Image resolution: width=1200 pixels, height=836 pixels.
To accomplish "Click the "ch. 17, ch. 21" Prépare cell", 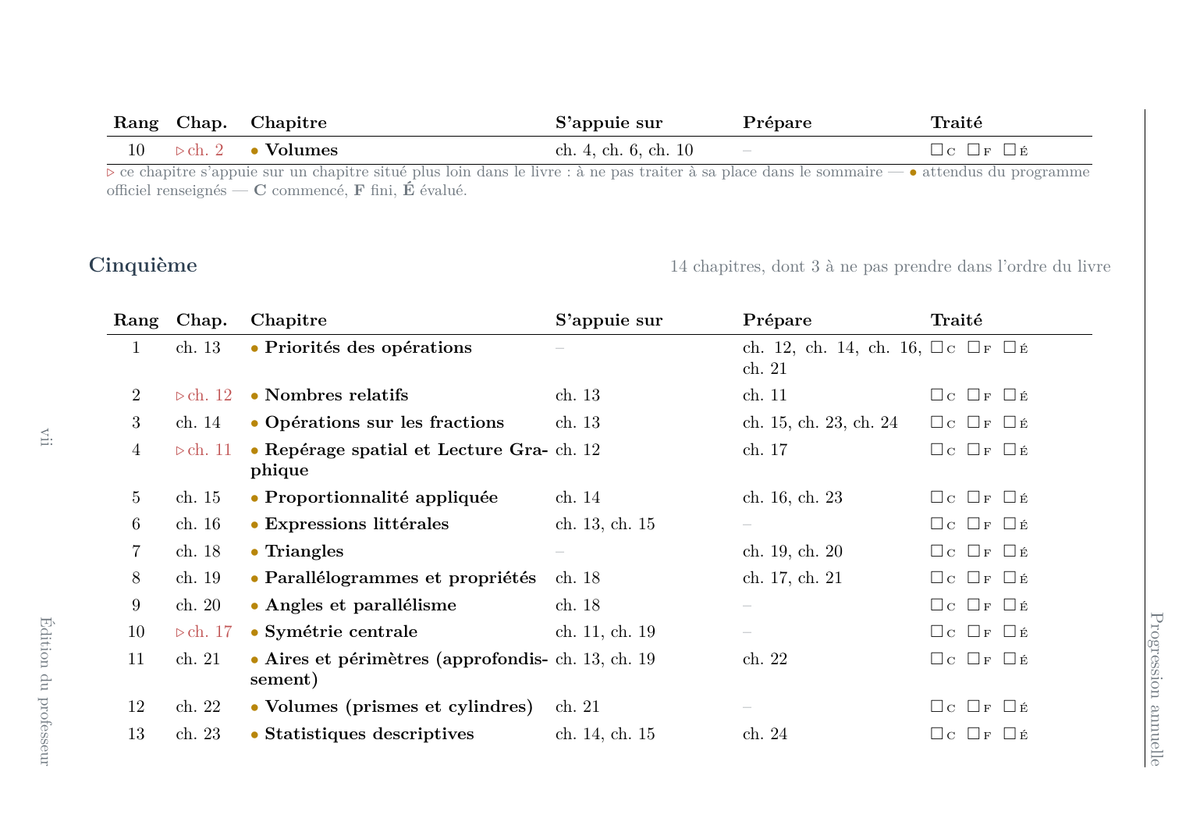I will pyautogui.click(x=793, y=578).
